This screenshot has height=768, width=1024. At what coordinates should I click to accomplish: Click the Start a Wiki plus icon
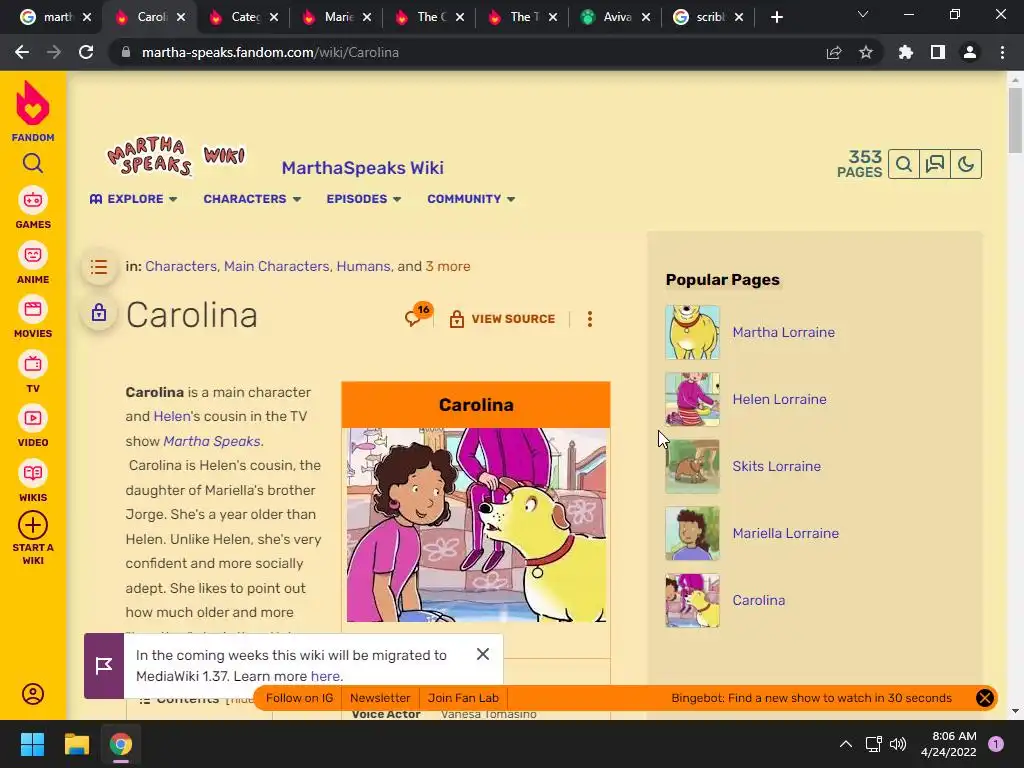(x=33, y=525)
